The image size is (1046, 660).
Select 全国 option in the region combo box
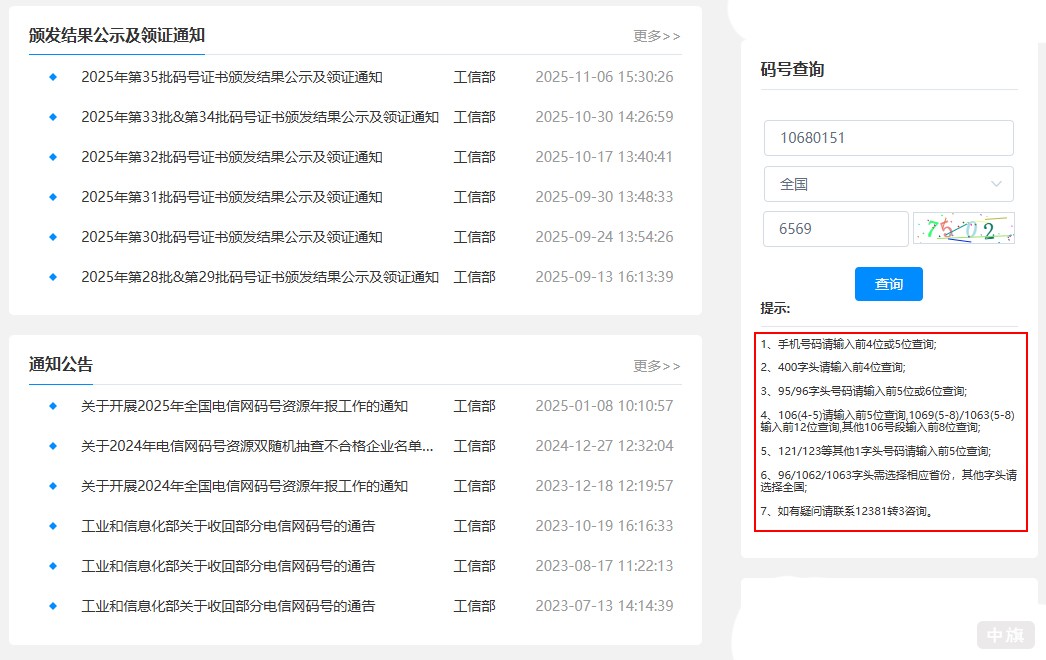pos(888,184)
